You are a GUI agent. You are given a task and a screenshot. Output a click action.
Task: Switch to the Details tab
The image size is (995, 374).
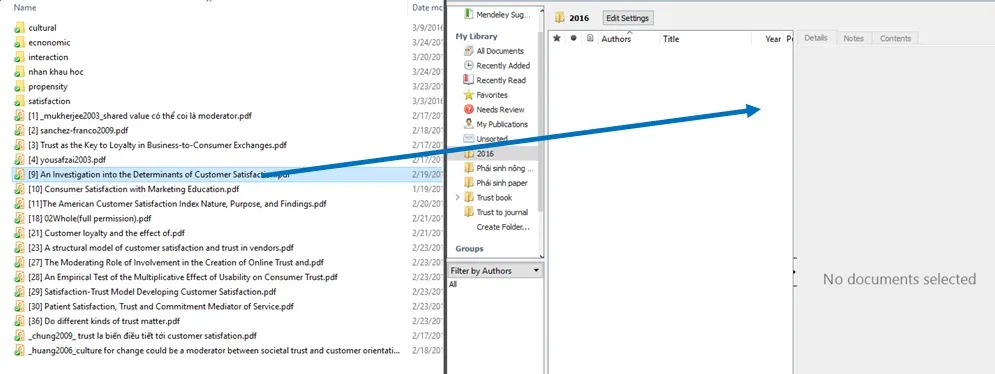click(x=815, y=38)
